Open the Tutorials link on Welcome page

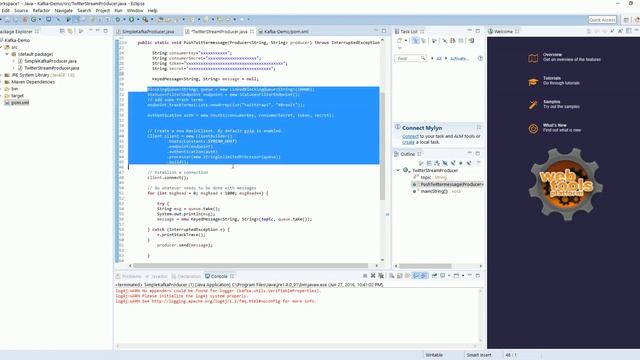tap(552, 78)
